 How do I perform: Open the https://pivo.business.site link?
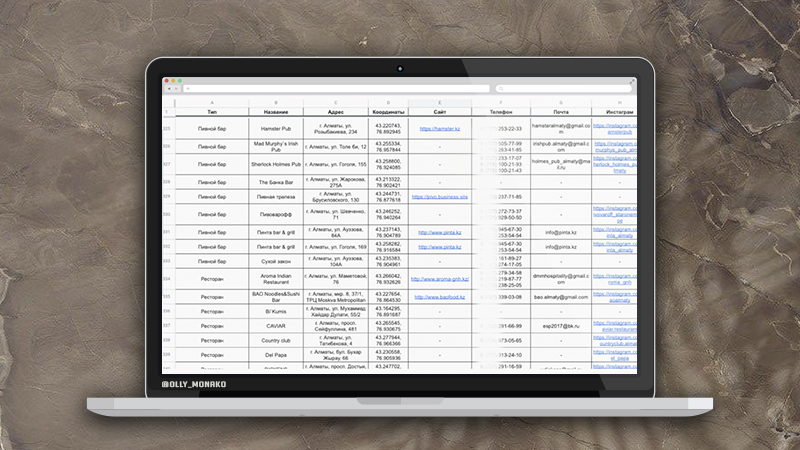click(x=440, y=197)
